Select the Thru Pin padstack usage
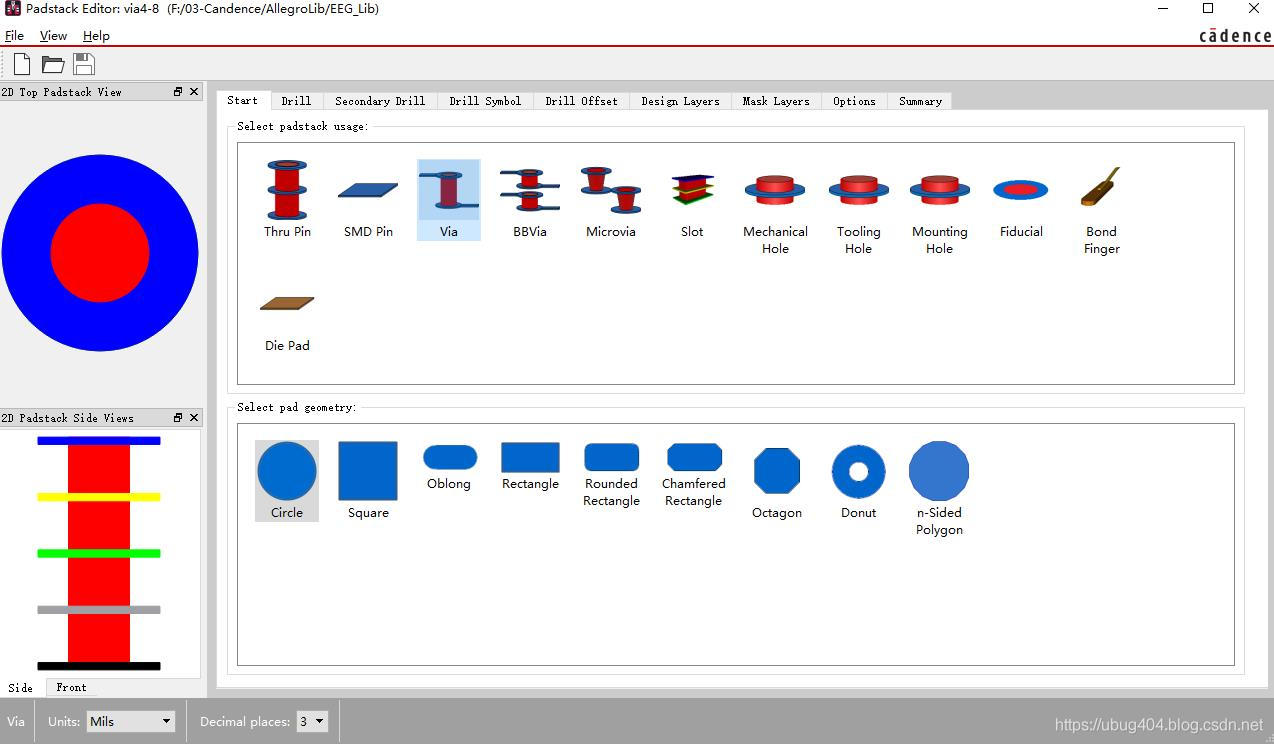Viewport: 1274px width, 744px height. (x=287, y=200)
